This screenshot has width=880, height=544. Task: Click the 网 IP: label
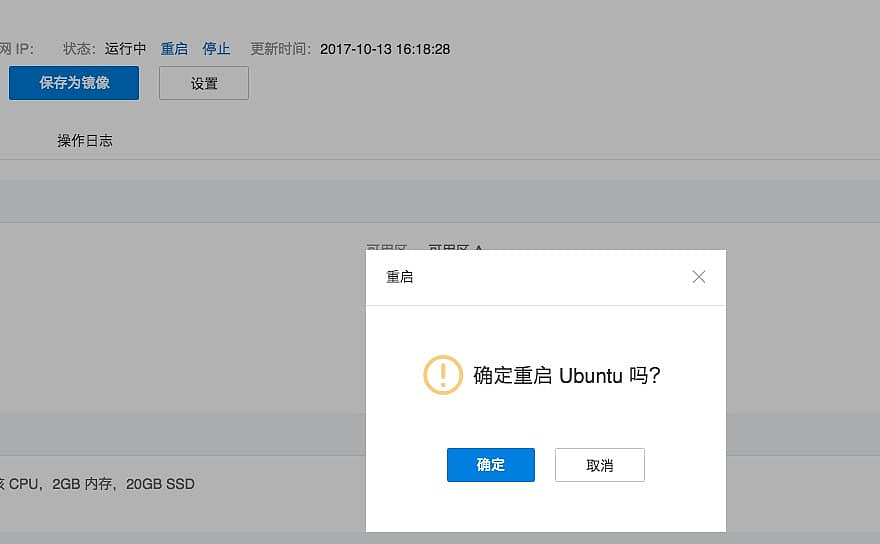[17, 49]
